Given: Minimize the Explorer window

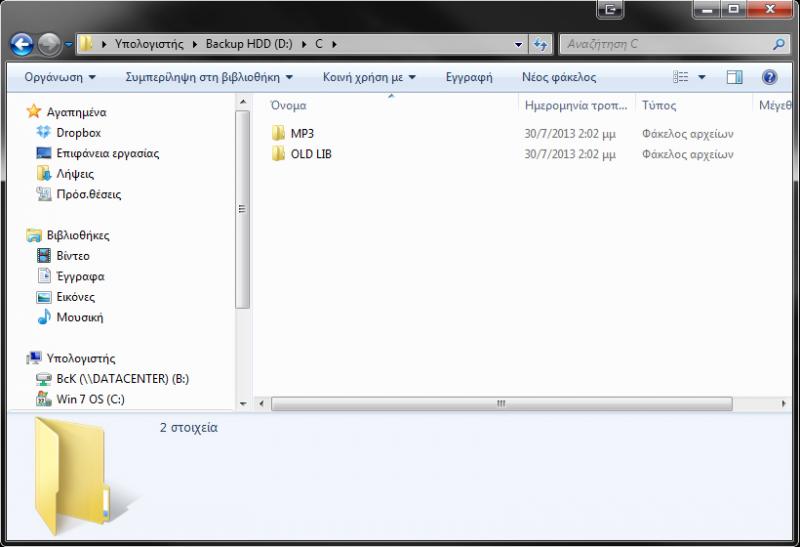Looking at the screenshot, I should coord(707,9).
